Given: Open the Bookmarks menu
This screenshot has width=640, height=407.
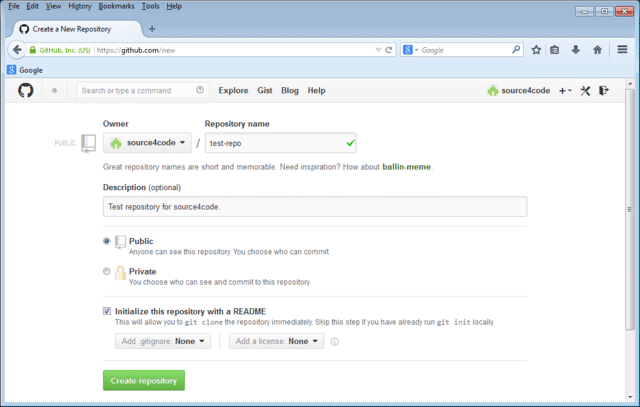Looking at the screenshot, I should point(116,6).
